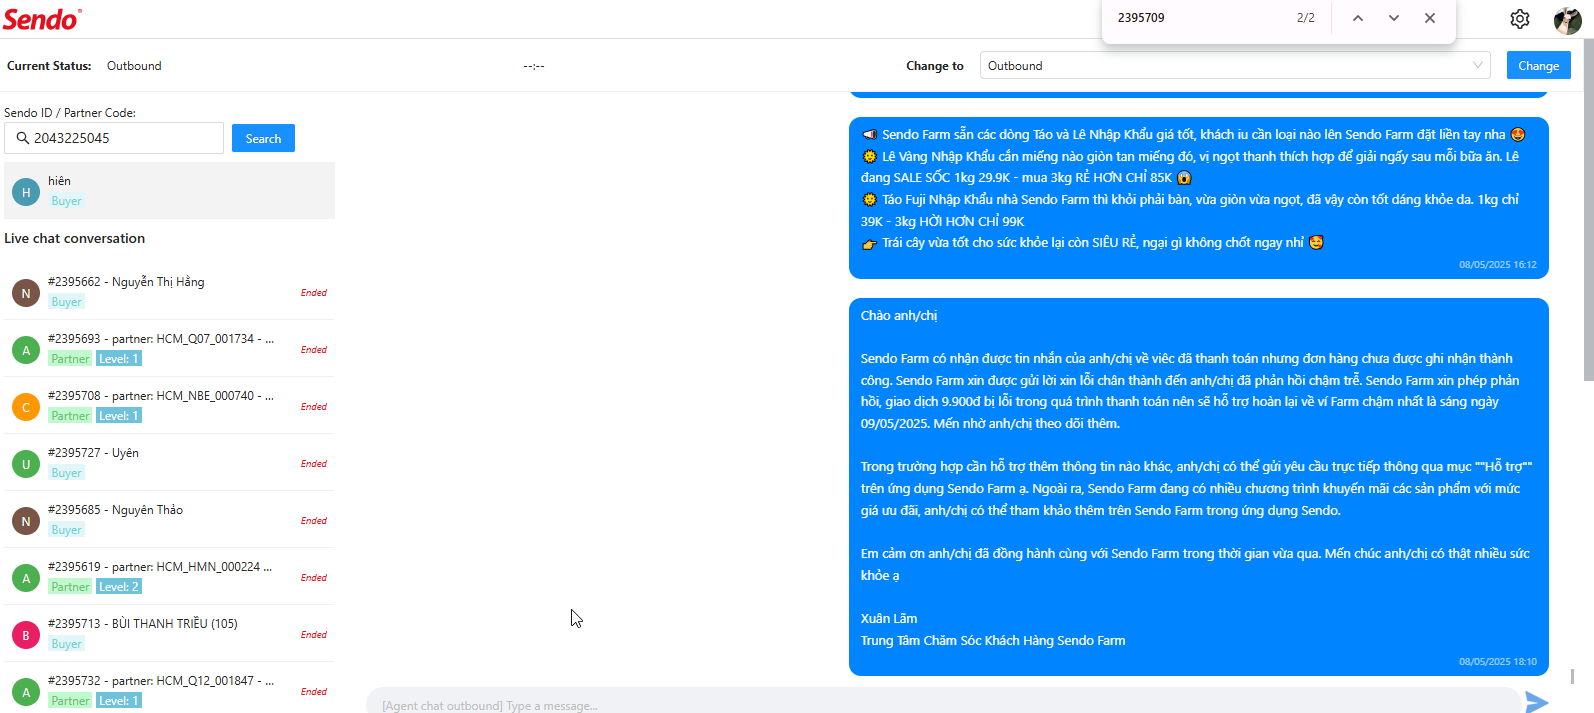Click the Sendo logo

42,19
